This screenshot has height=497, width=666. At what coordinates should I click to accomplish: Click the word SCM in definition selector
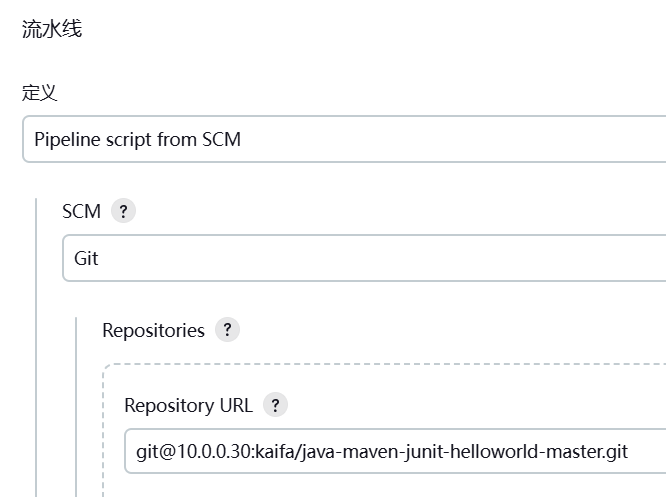pos(220,139)
